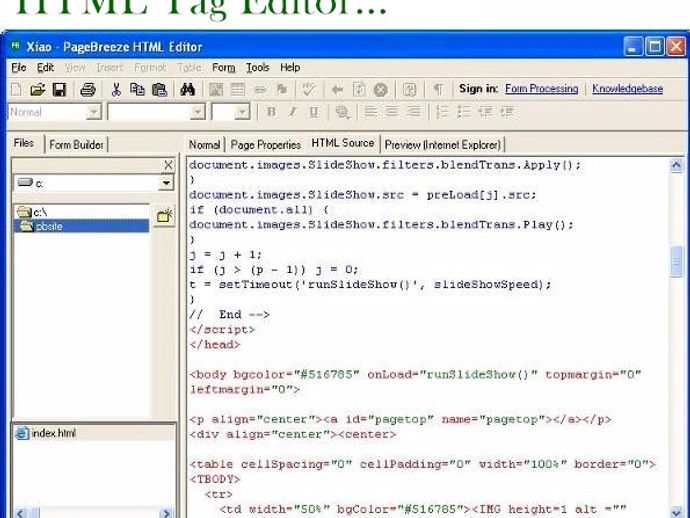Increase indent of text
The height and width of the screenshot is (518, 690).
click(506, 112)
